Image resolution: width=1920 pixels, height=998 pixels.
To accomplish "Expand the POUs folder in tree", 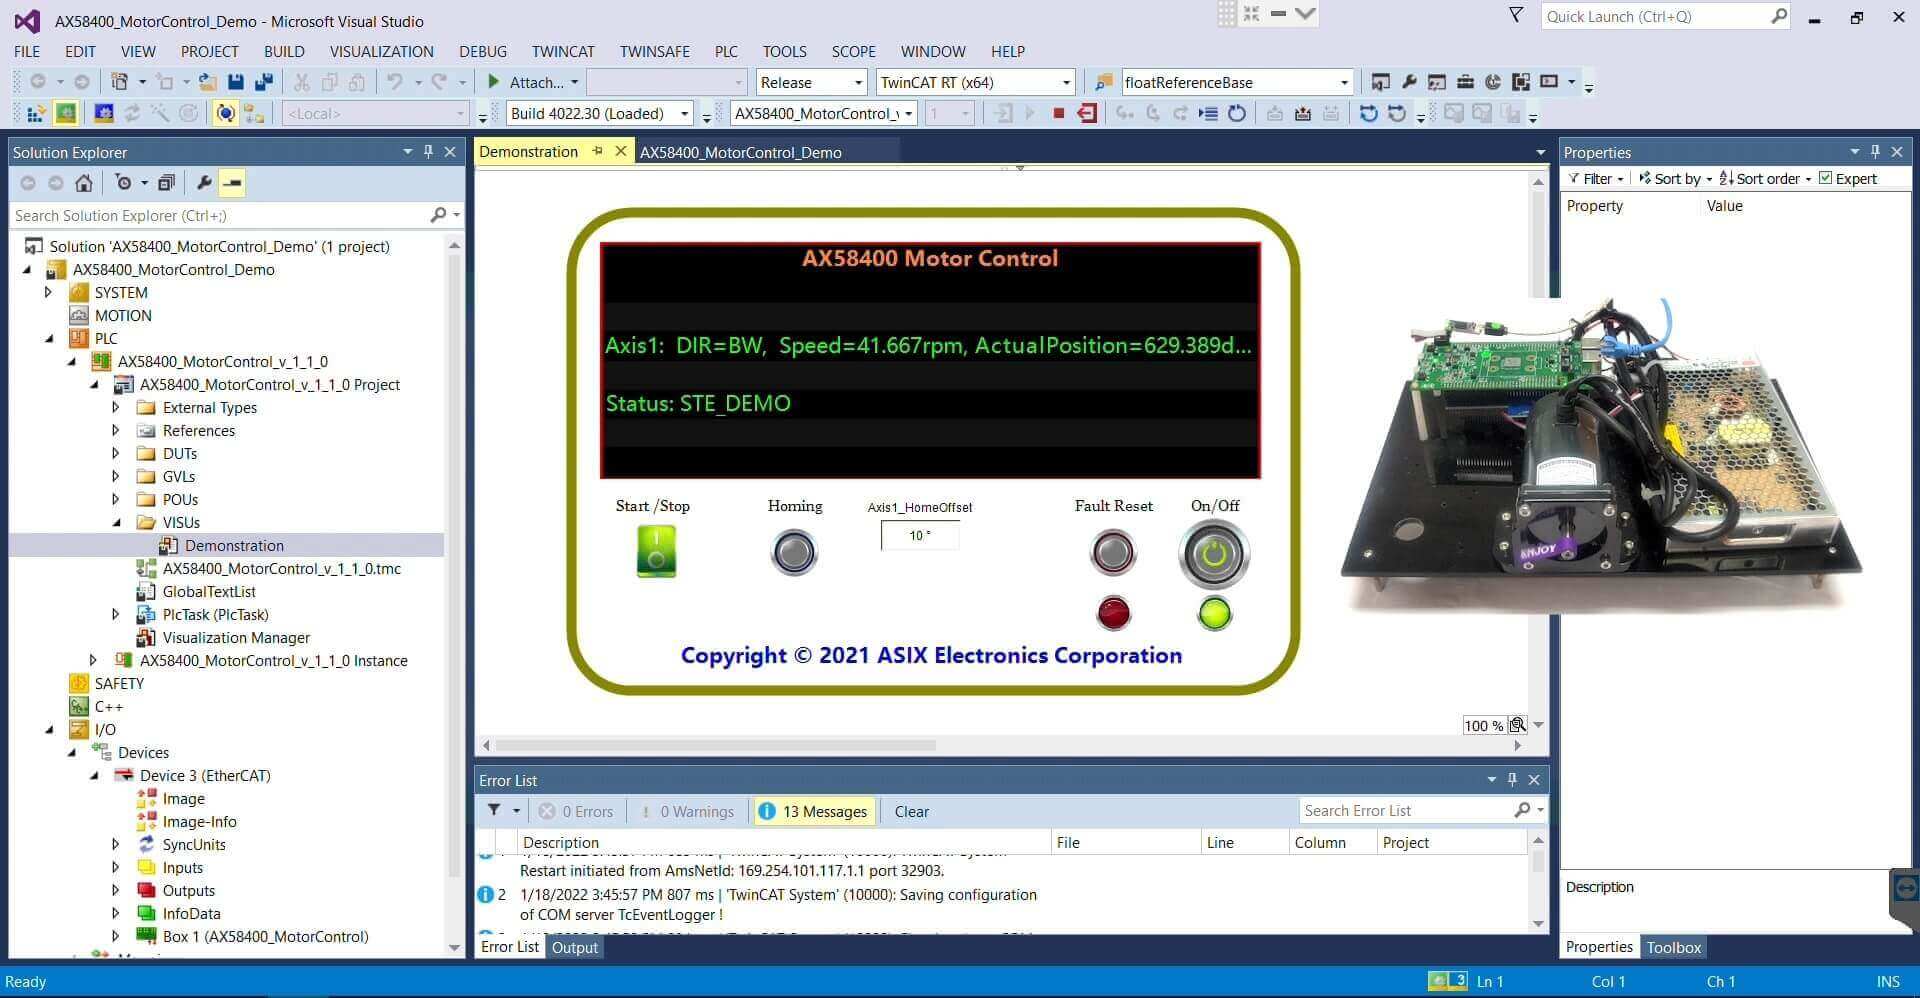I will (x=116, y=499).
